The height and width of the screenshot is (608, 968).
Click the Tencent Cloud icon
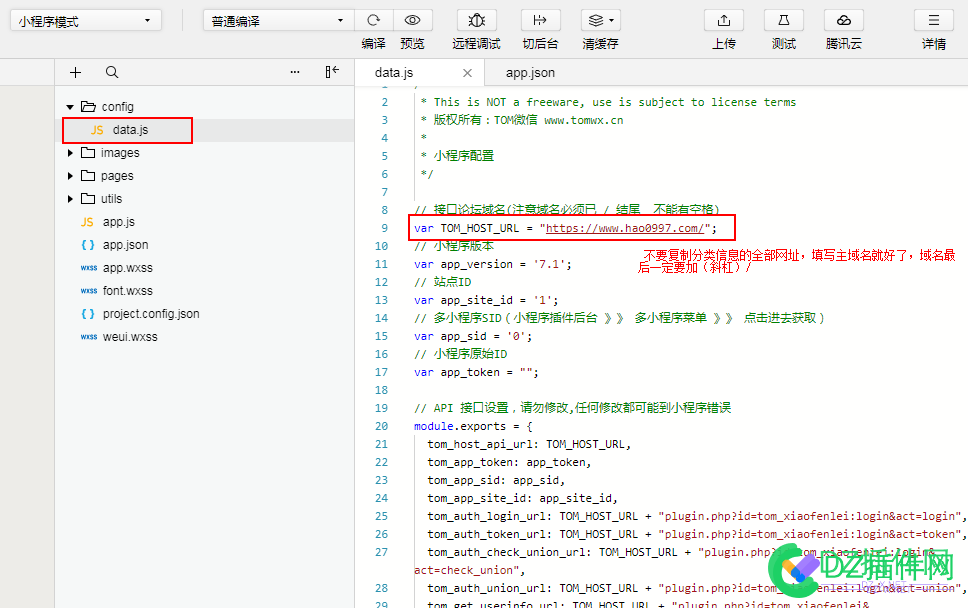844,20
